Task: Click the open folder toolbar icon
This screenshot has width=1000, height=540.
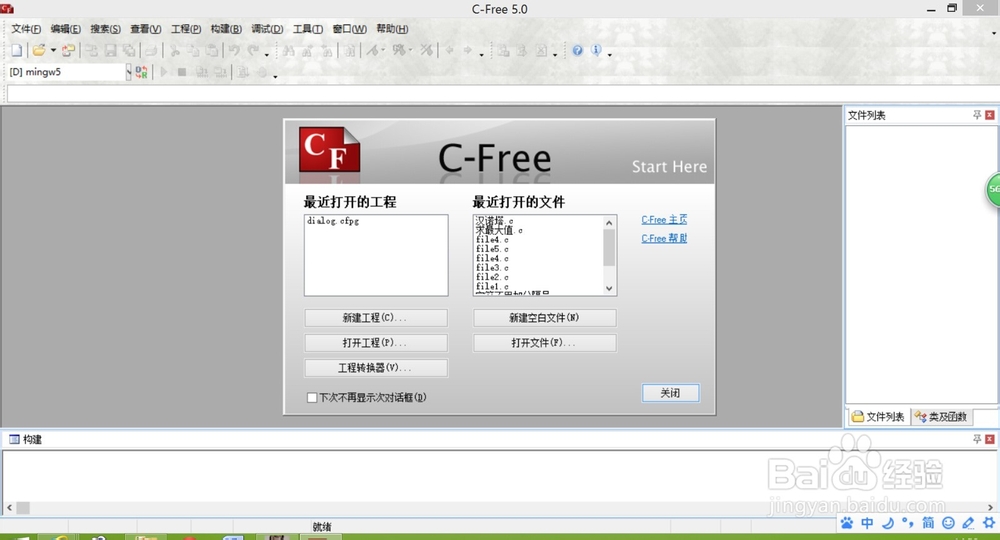Action: tap(39, 50)
